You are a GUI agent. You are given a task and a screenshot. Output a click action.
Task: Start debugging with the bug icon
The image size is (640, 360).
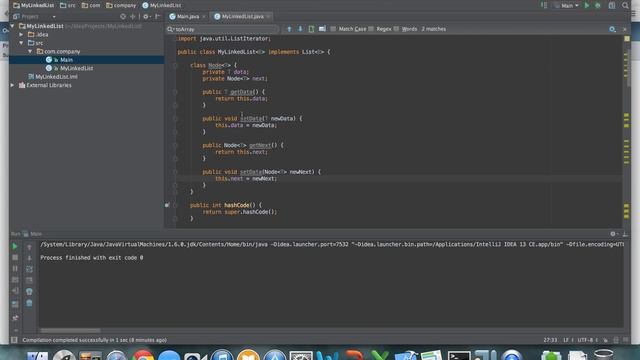(598, 5)
